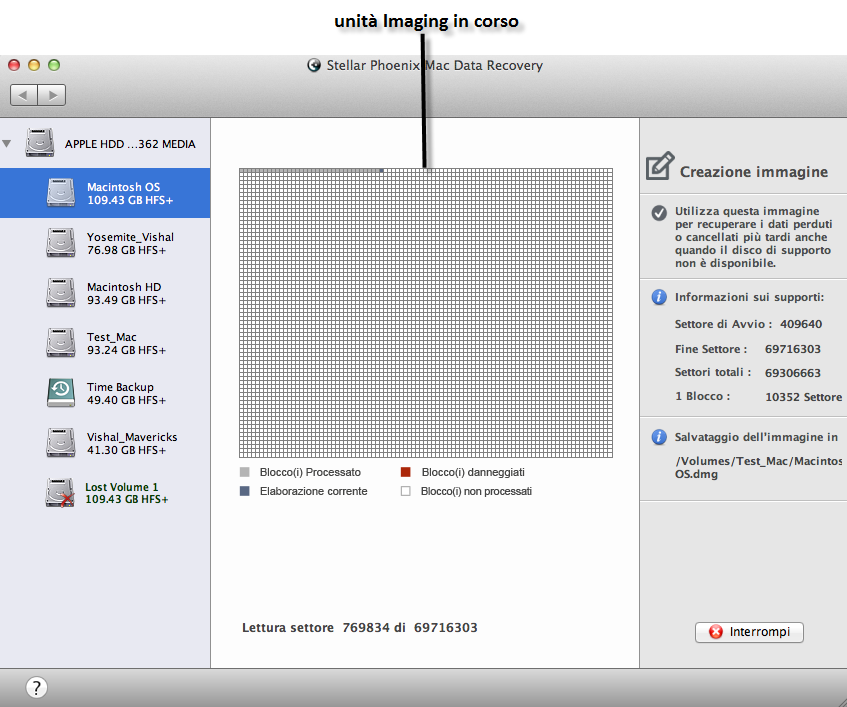
Task: Collapse the APPLE HDD 362 MEDIA tree
Action: [x=6, y=144]
